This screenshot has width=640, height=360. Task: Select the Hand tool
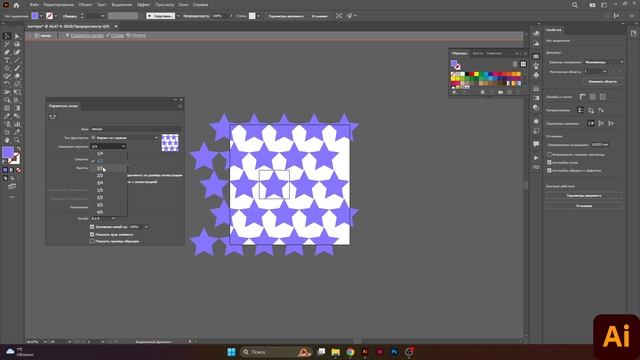pyautogui.click(x=7, y=140)
